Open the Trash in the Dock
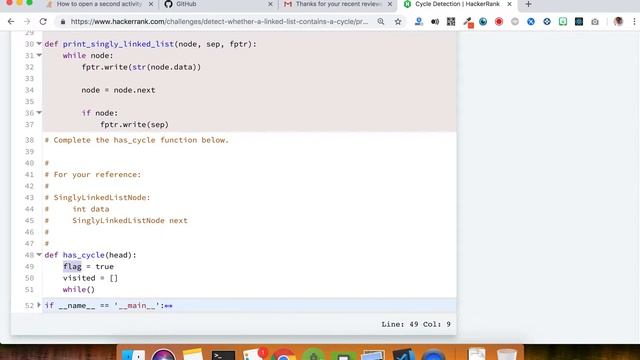This screenshot has height=360, width=640. click(x=507, y=354)
